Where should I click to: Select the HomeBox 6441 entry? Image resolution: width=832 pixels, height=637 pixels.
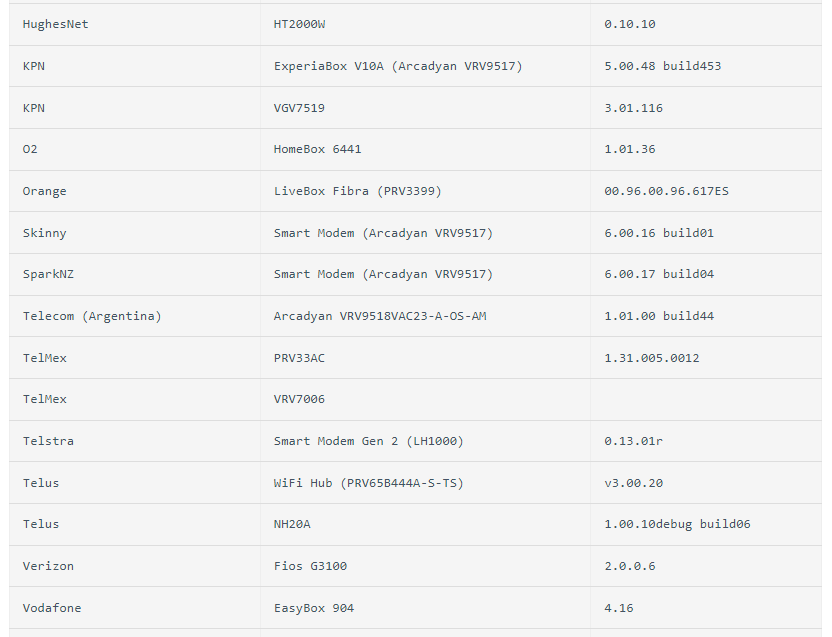[317, 149]
